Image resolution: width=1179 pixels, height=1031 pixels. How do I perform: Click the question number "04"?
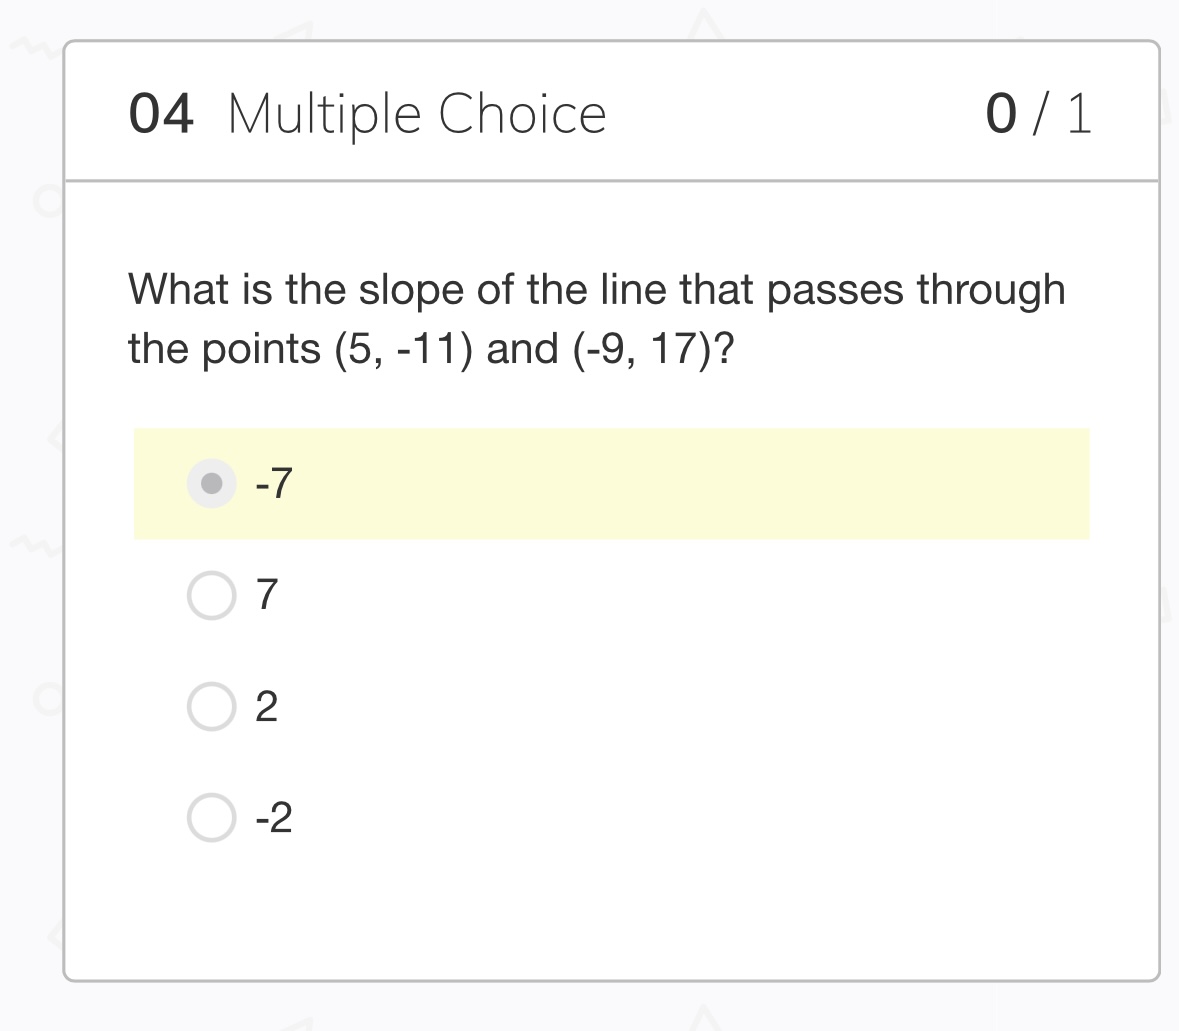(x=161, y=114)
